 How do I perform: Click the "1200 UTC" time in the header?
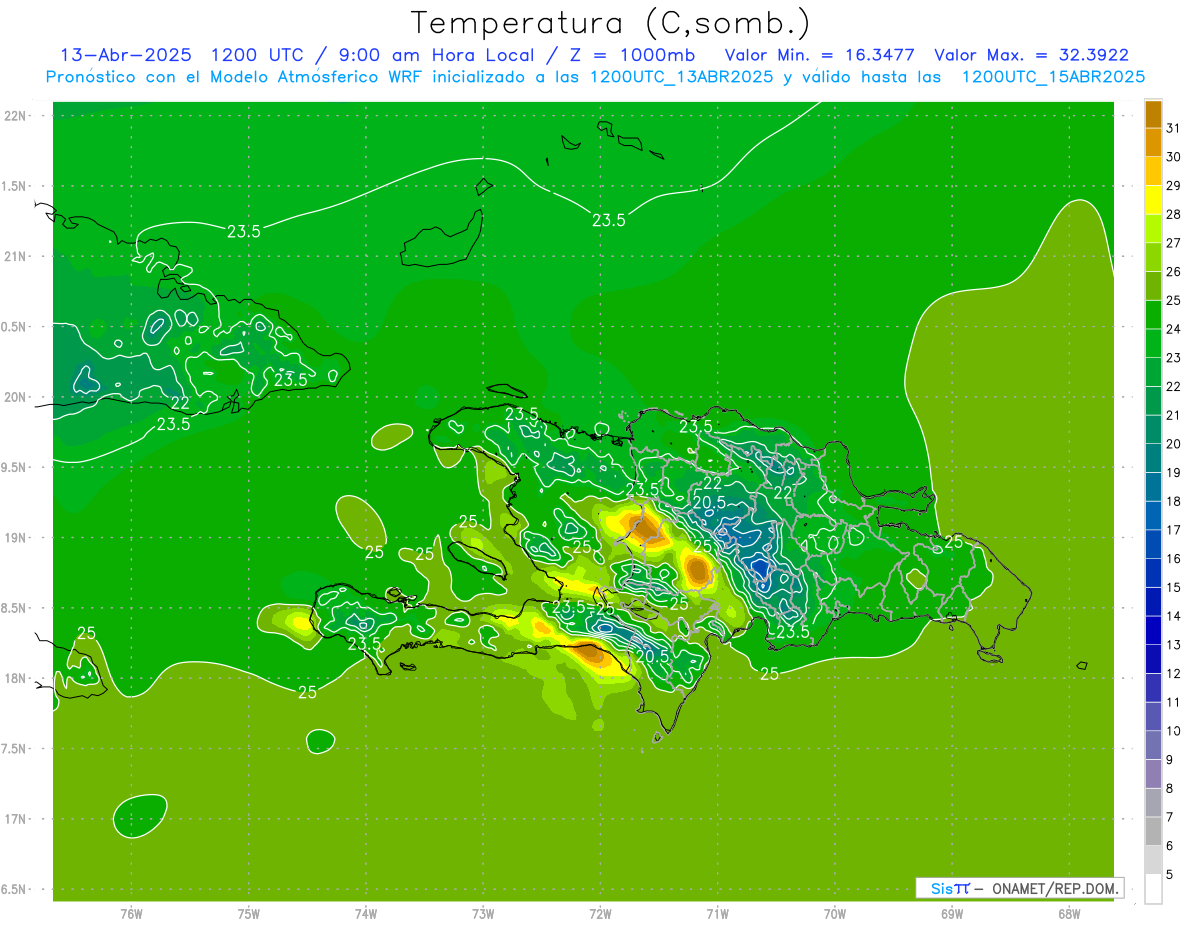257,55
